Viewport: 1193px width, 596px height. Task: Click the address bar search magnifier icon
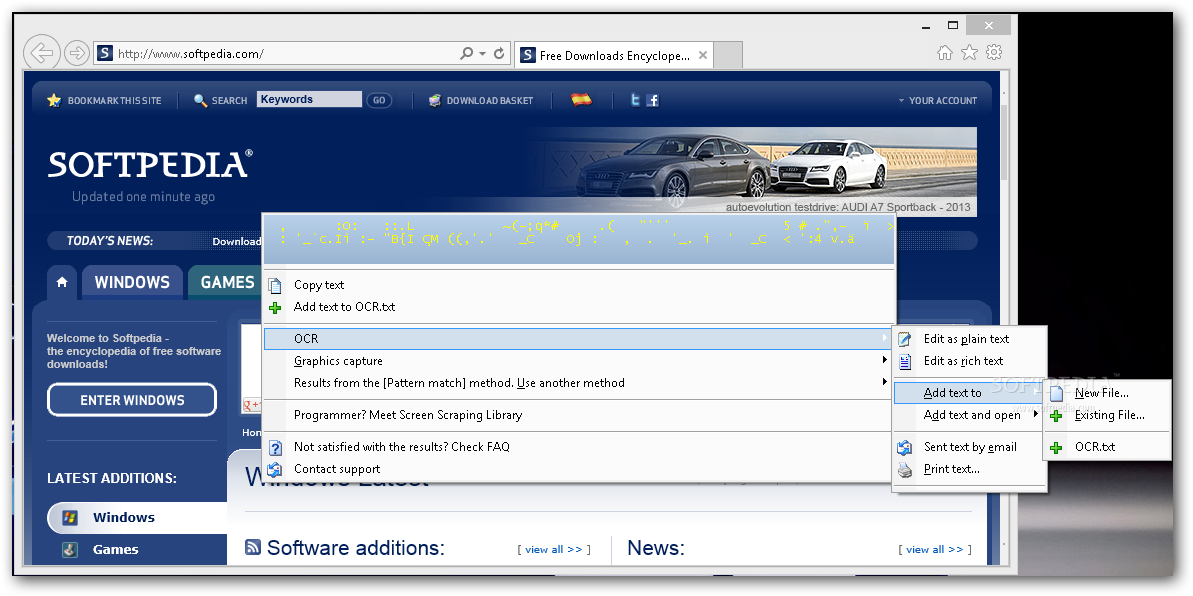click(467, 53)
